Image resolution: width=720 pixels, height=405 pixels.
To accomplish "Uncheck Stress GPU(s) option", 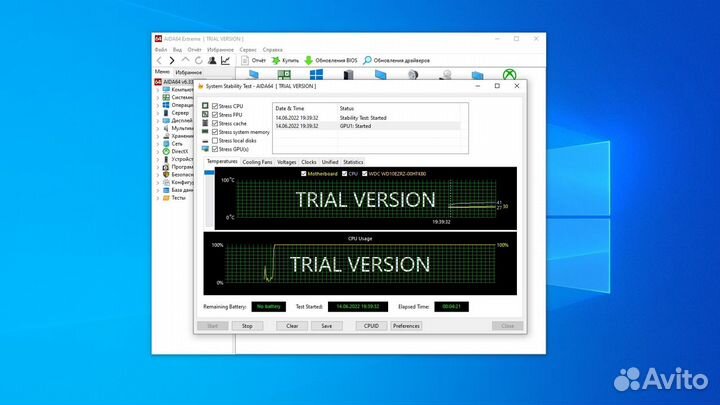I will click(x=215, y=149).
